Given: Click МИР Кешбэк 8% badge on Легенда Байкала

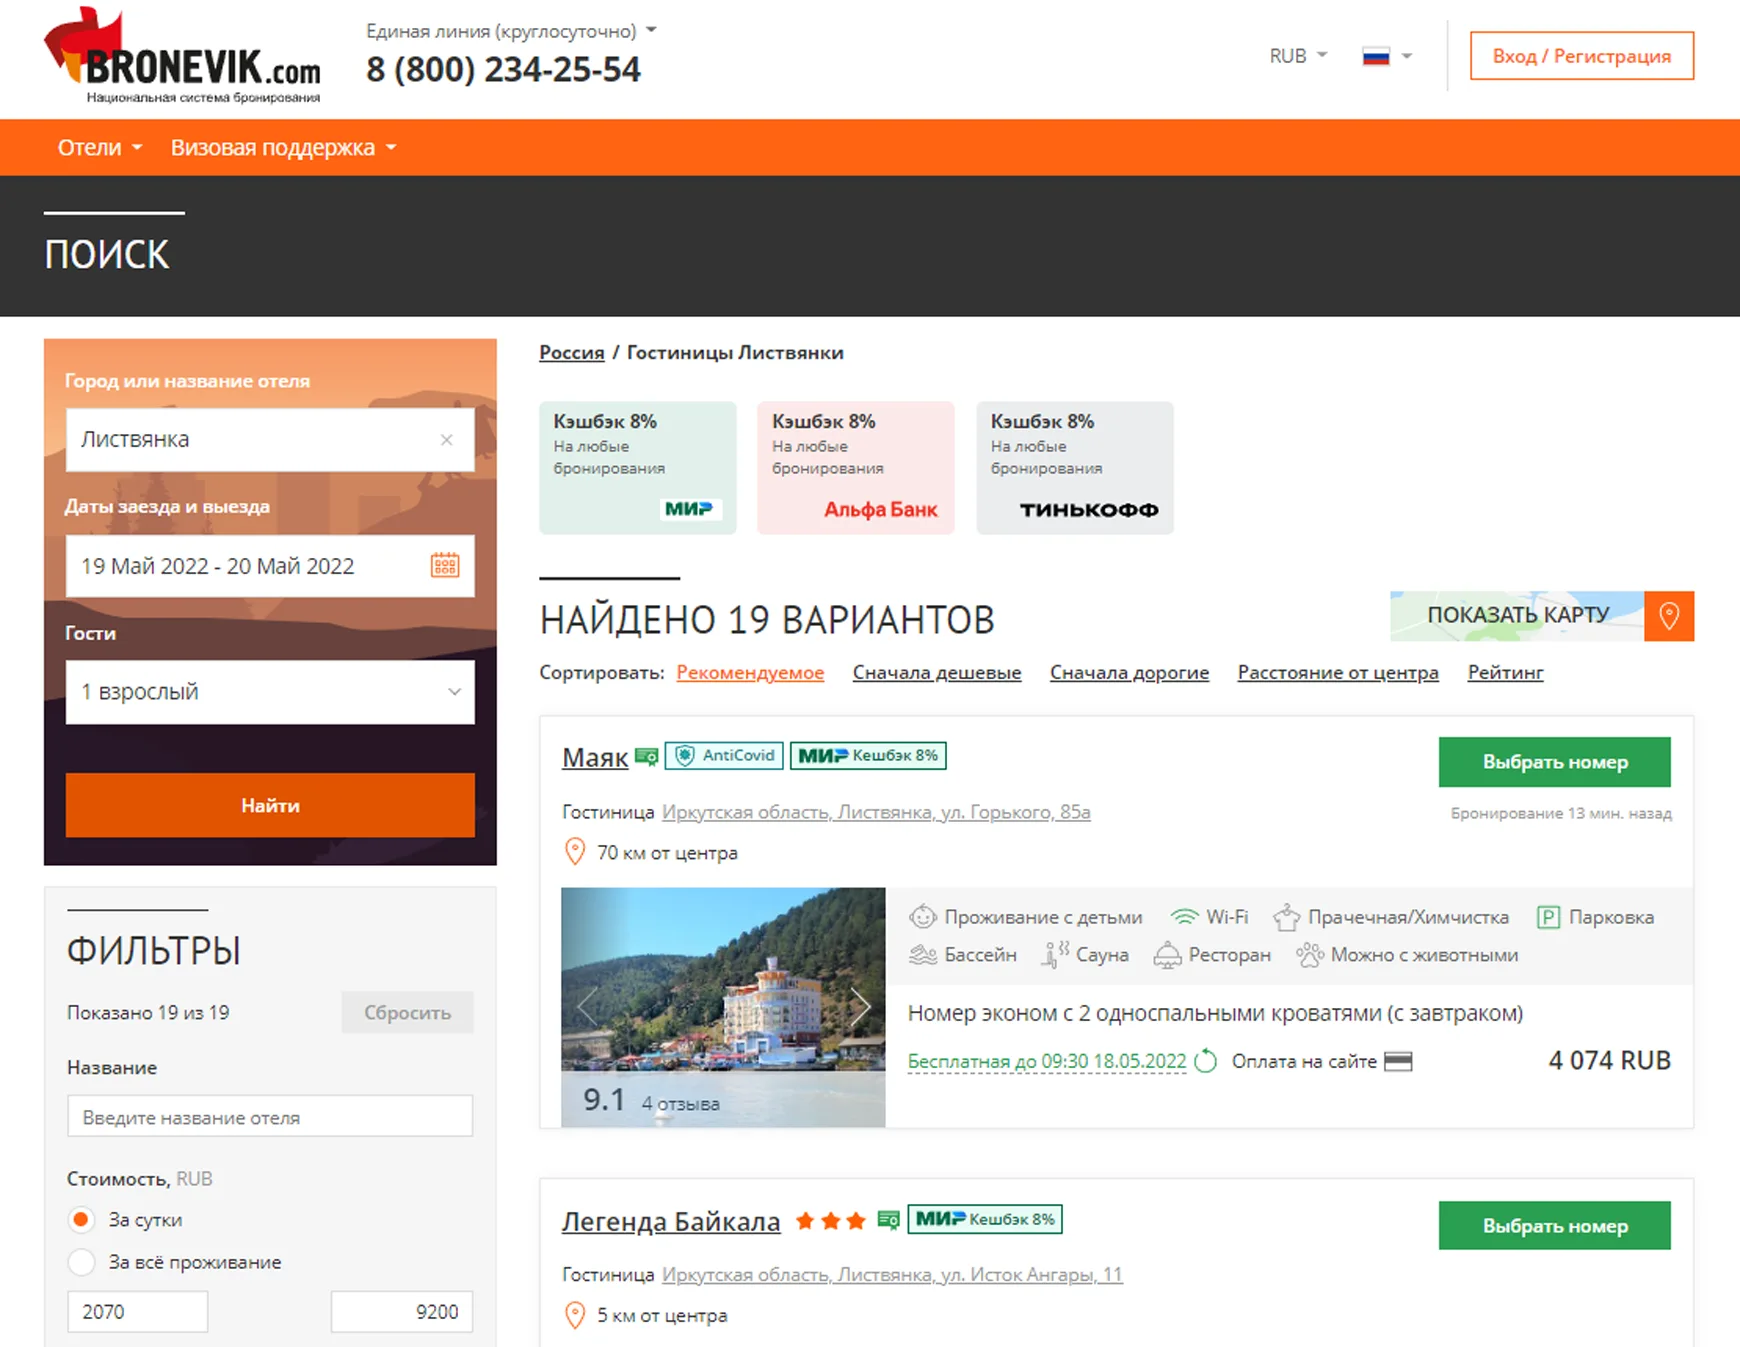Looking at the screenshot, I should tap(985, 1219).
